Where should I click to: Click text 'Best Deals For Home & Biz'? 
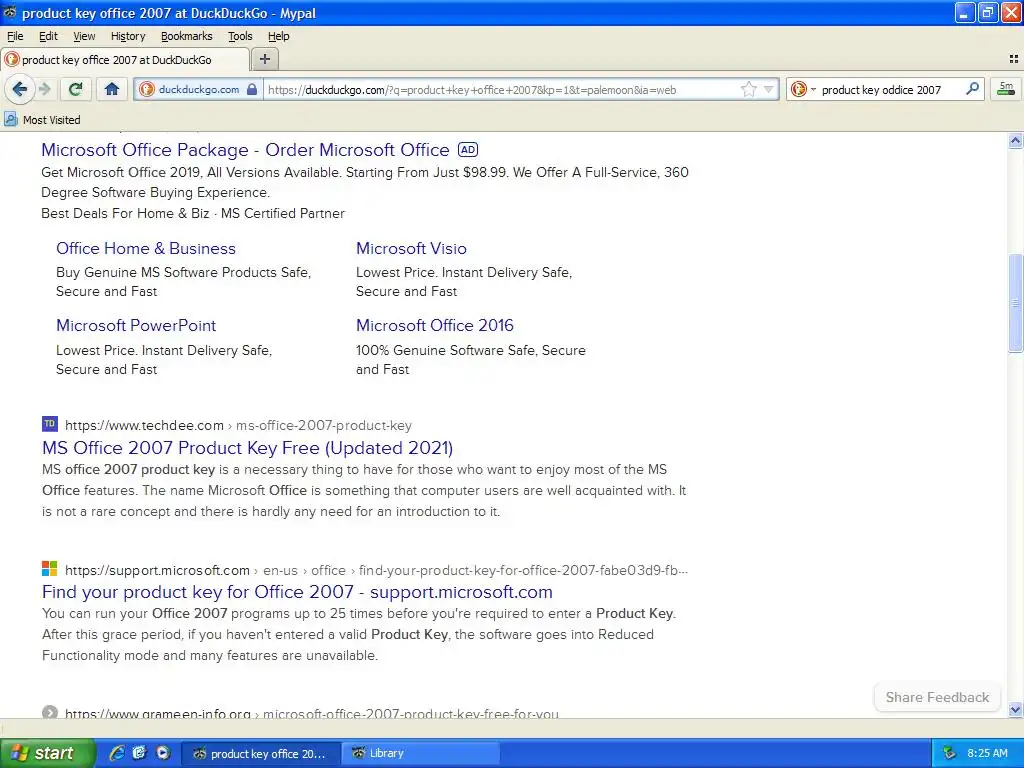[x=125, y=213]
